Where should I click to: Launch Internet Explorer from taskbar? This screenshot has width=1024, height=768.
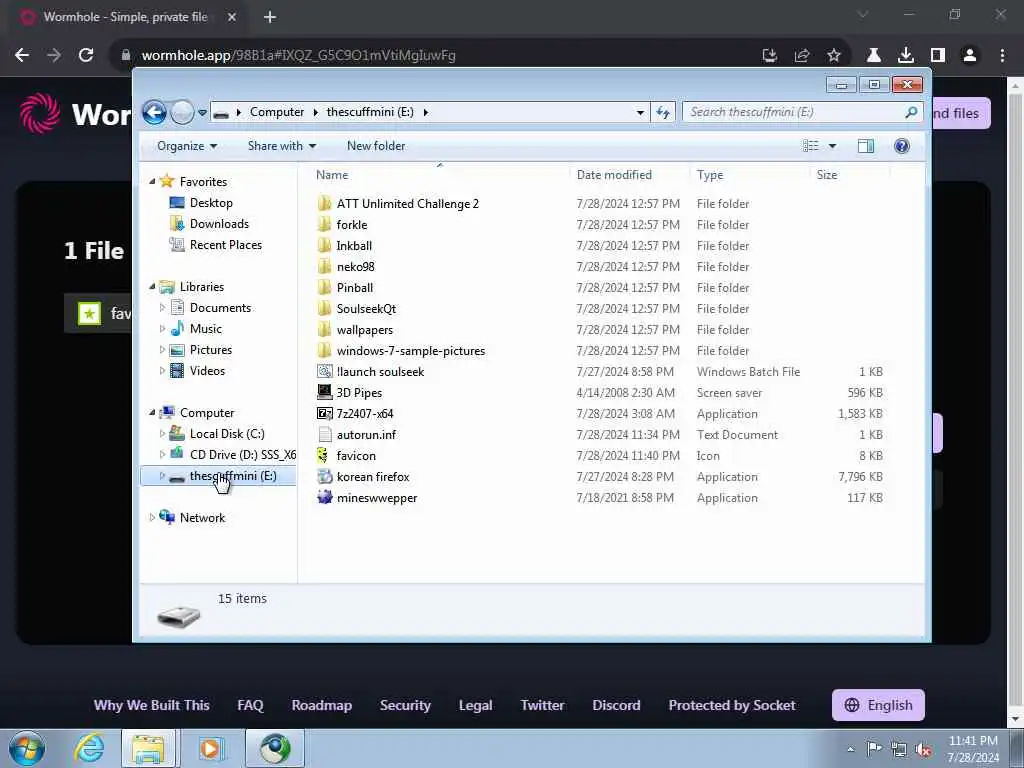[90, 749]
